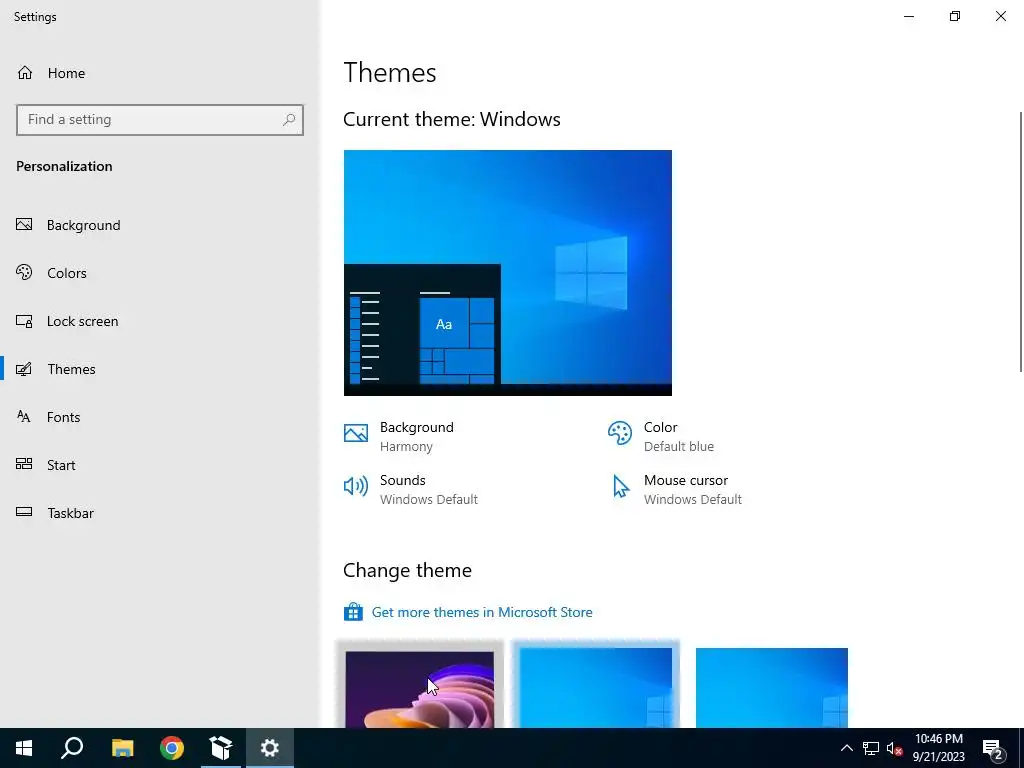Click the network tray icon

point(871,748)
